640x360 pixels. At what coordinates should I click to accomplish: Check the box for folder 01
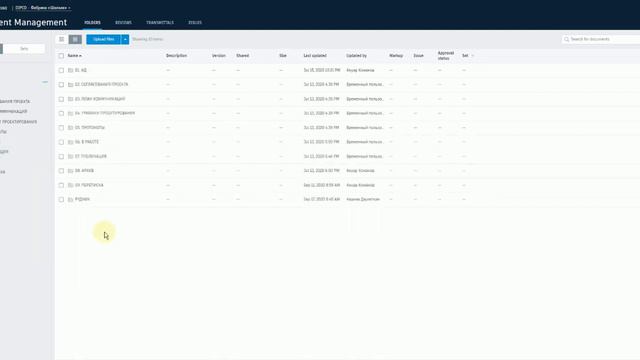61,70
